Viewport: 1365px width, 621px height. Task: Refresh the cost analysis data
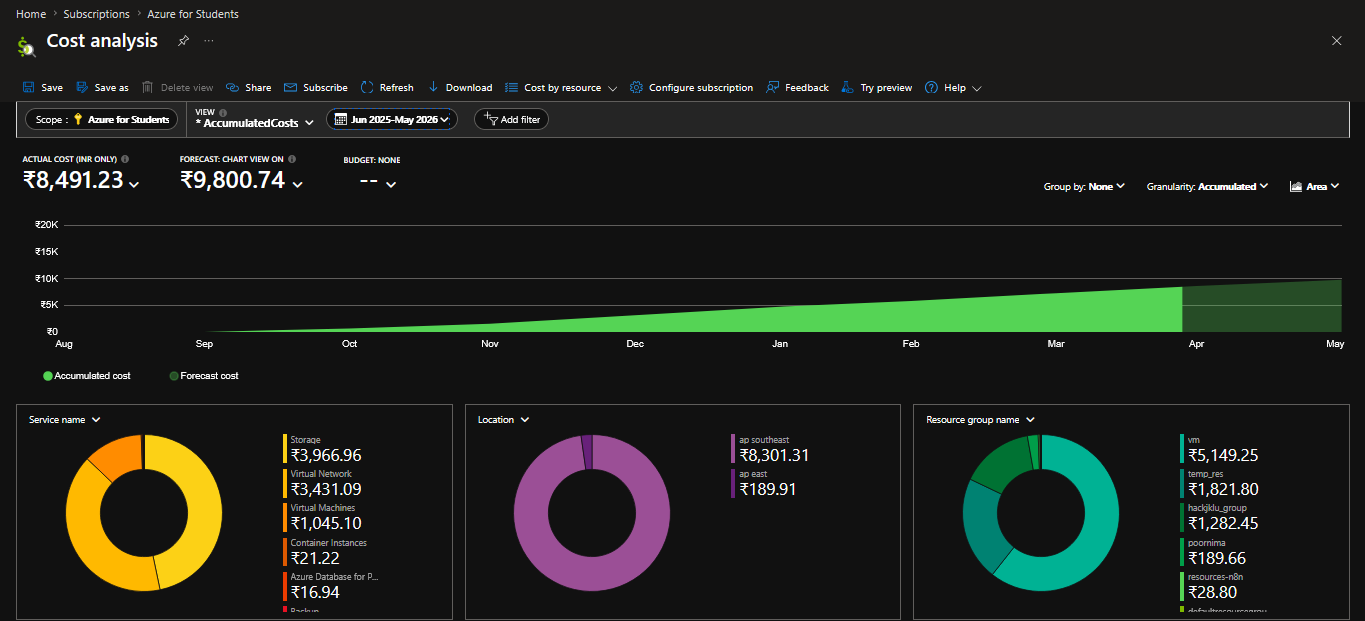pos(387,87)
